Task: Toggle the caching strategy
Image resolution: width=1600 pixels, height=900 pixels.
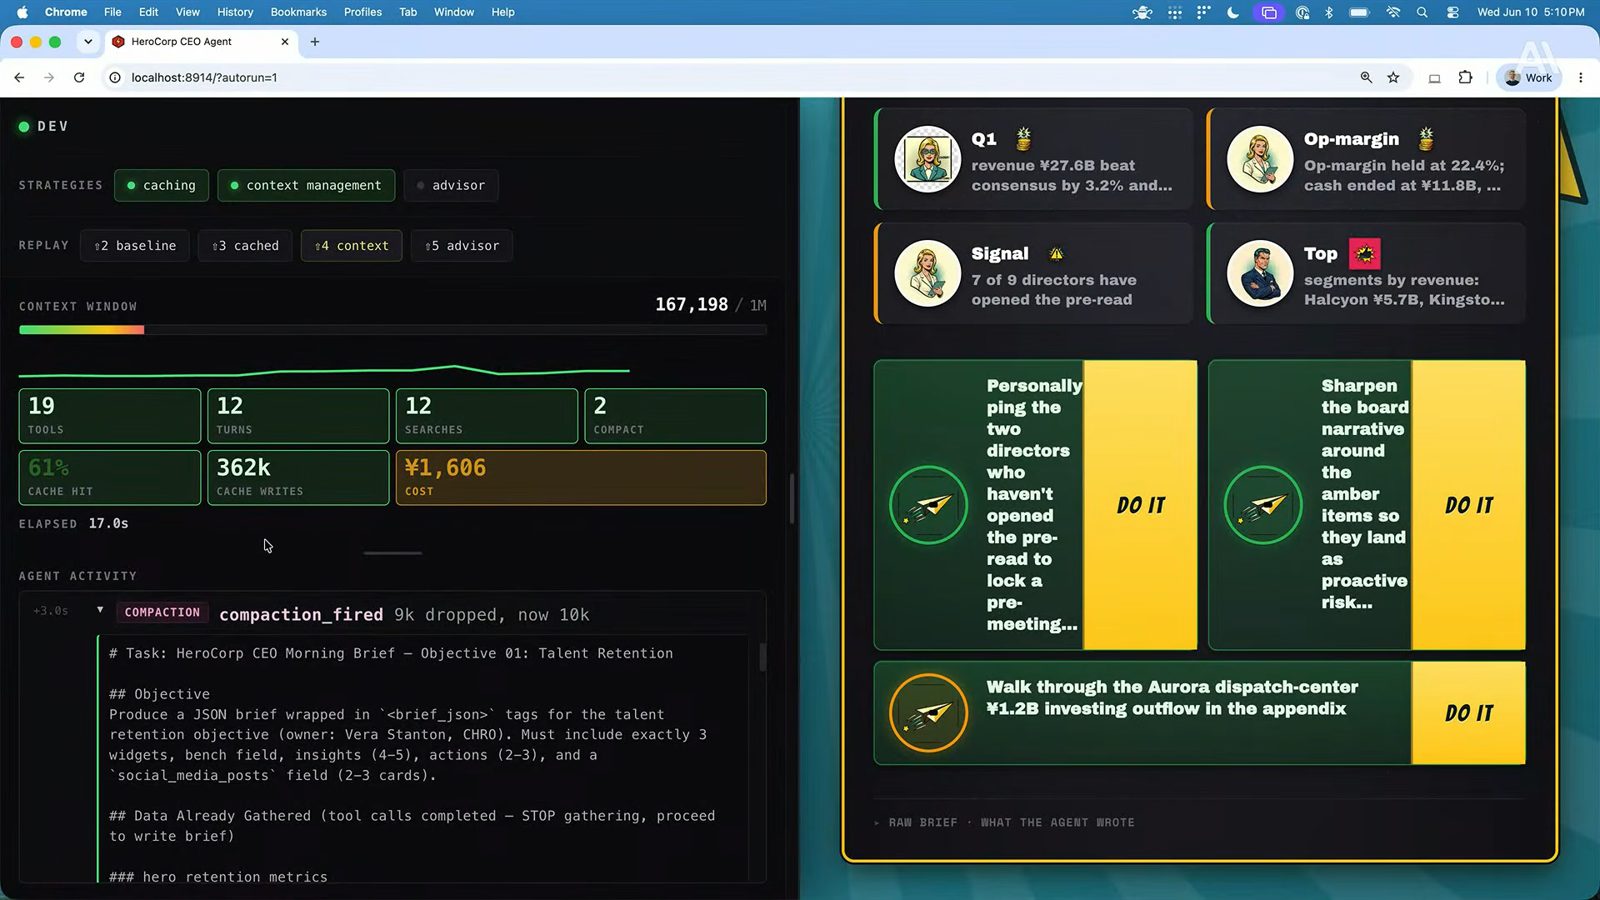Action: pyautogui.click(x=161, y=185)
